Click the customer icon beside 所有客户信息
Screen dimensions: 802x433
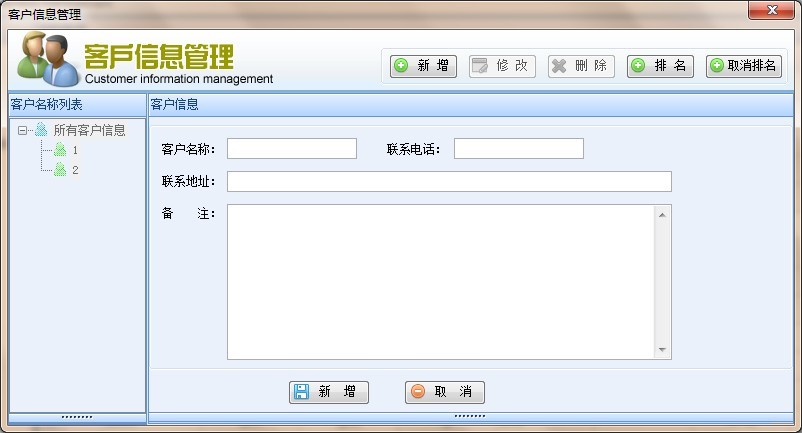(41, 130)
